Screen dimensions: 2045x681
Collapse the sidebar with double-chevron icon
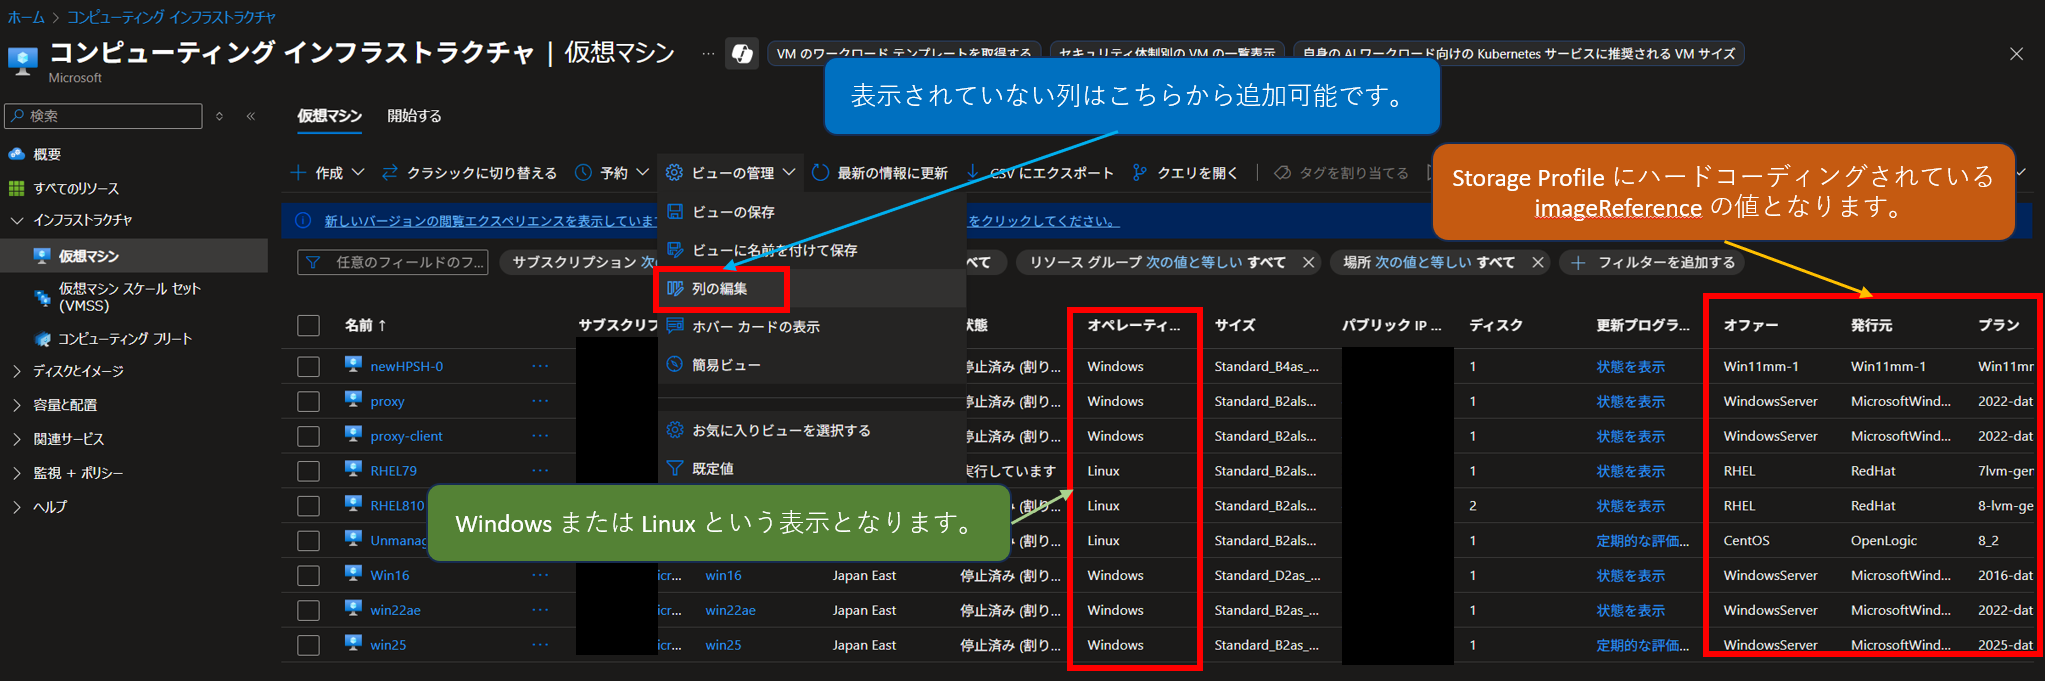click(x=251, y=116)
